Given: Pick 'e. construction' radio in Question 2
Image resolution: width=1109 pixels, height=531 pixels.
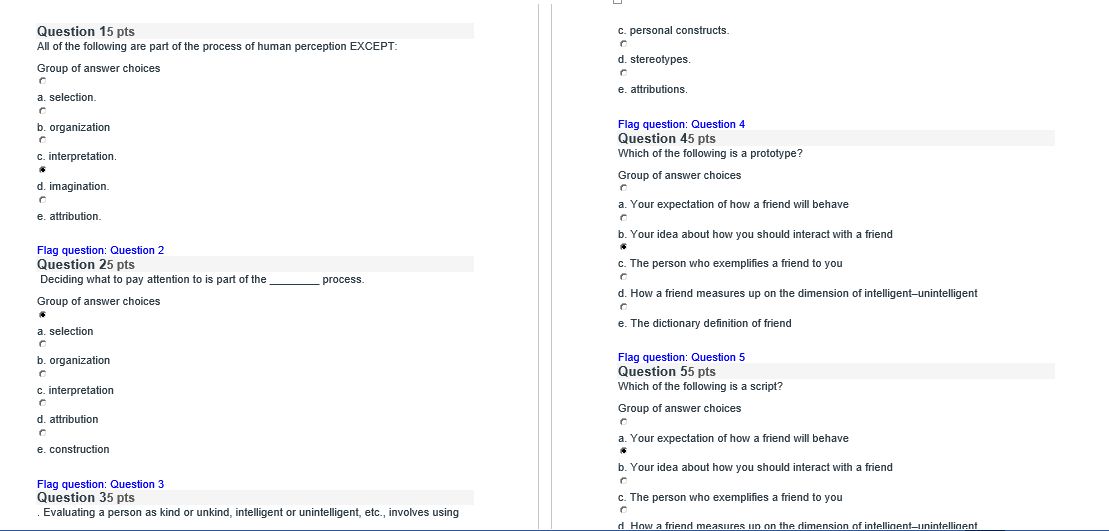Looking at the screenshot, I should [x=42, y=433].
